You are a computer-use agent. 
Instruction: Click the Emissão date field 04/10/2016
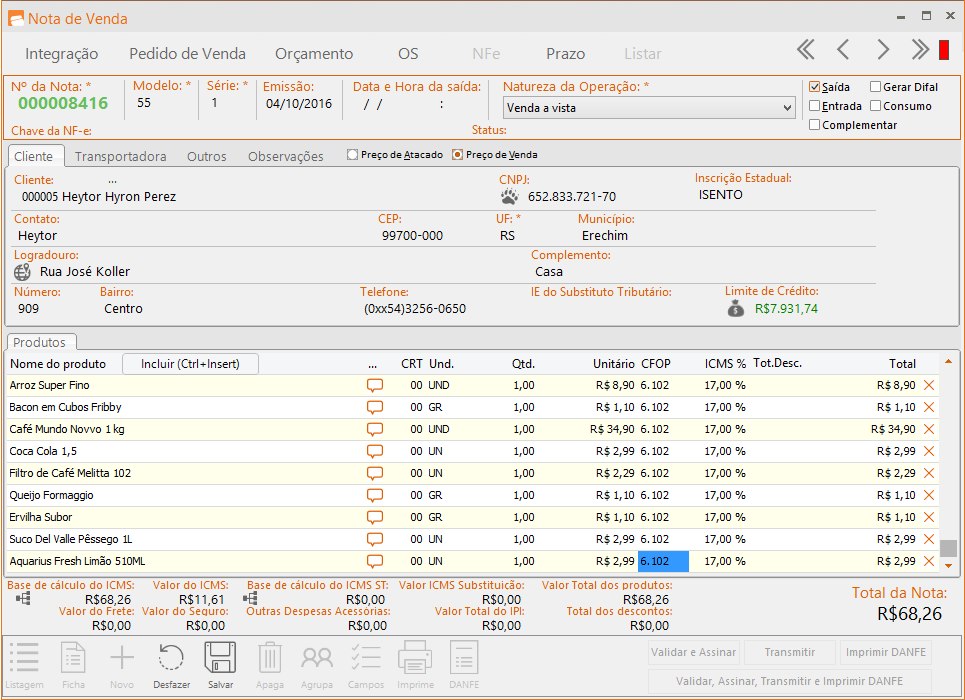(x=299, y=103)
